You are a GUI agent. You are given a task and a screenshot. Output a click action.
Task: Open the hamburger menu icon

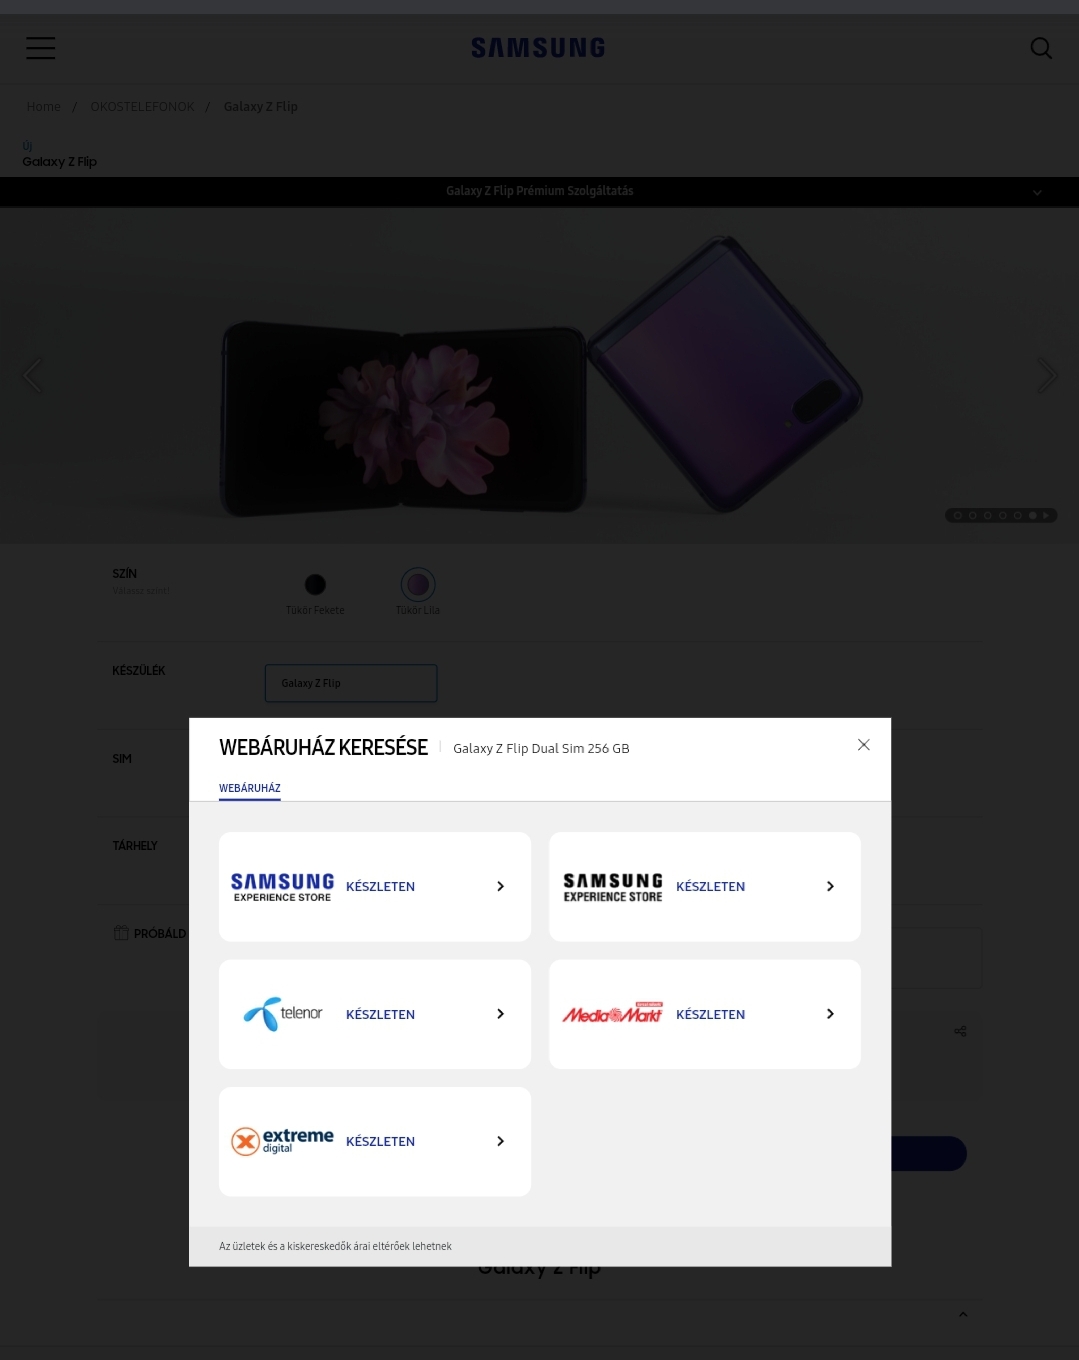[40, 48]
